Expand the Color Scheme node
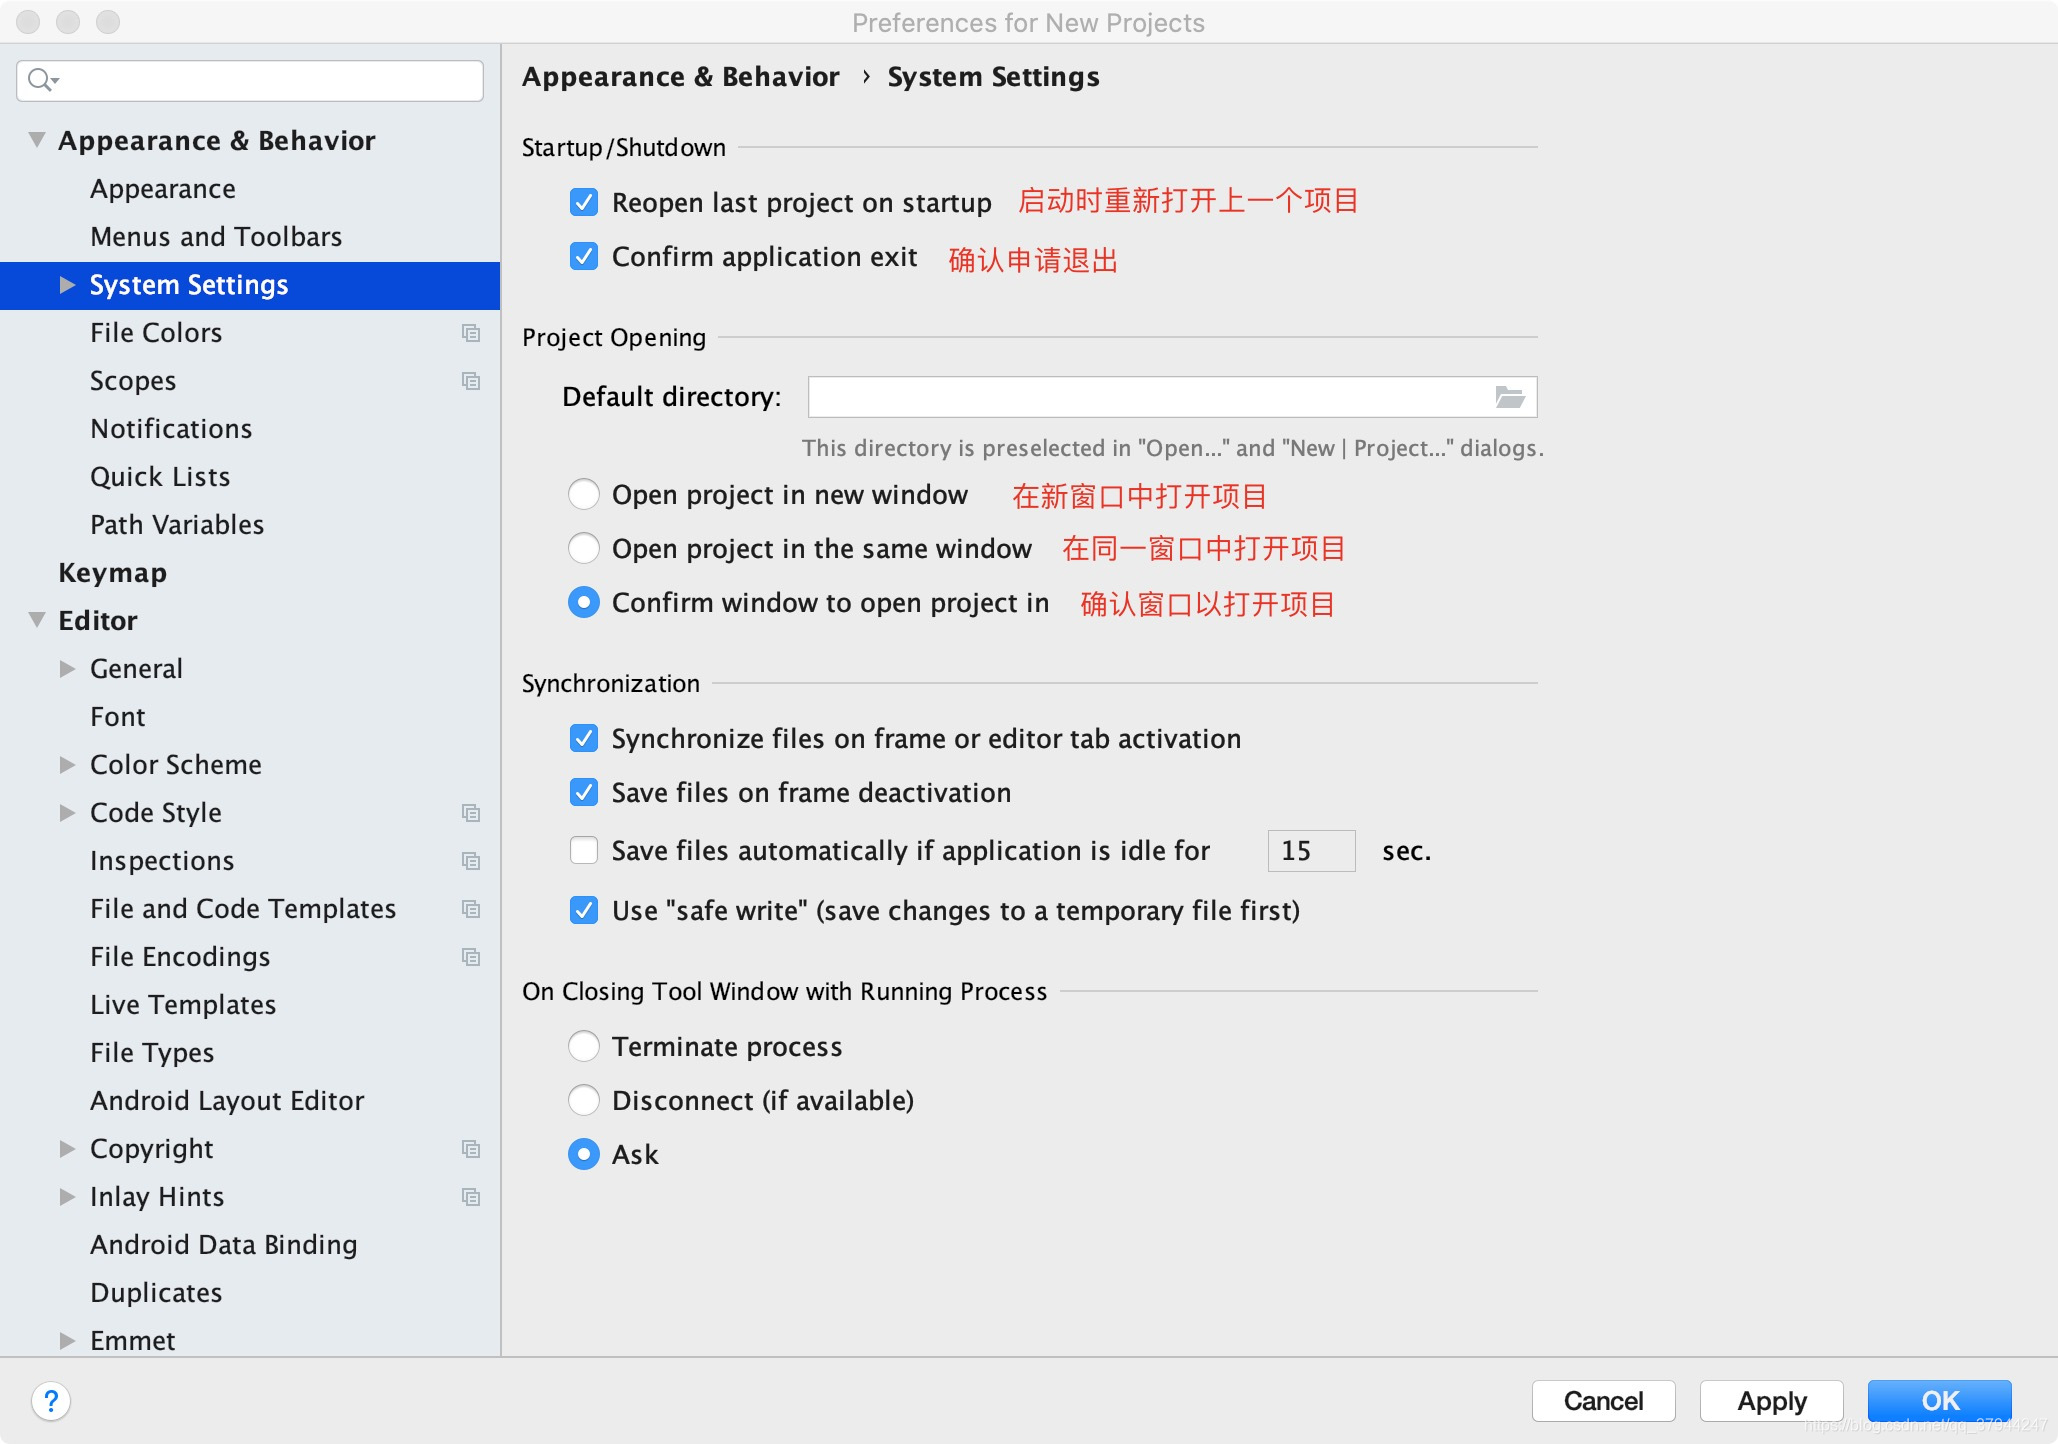The height and width of the screenshot is (1444, 2058). (67, 765)
